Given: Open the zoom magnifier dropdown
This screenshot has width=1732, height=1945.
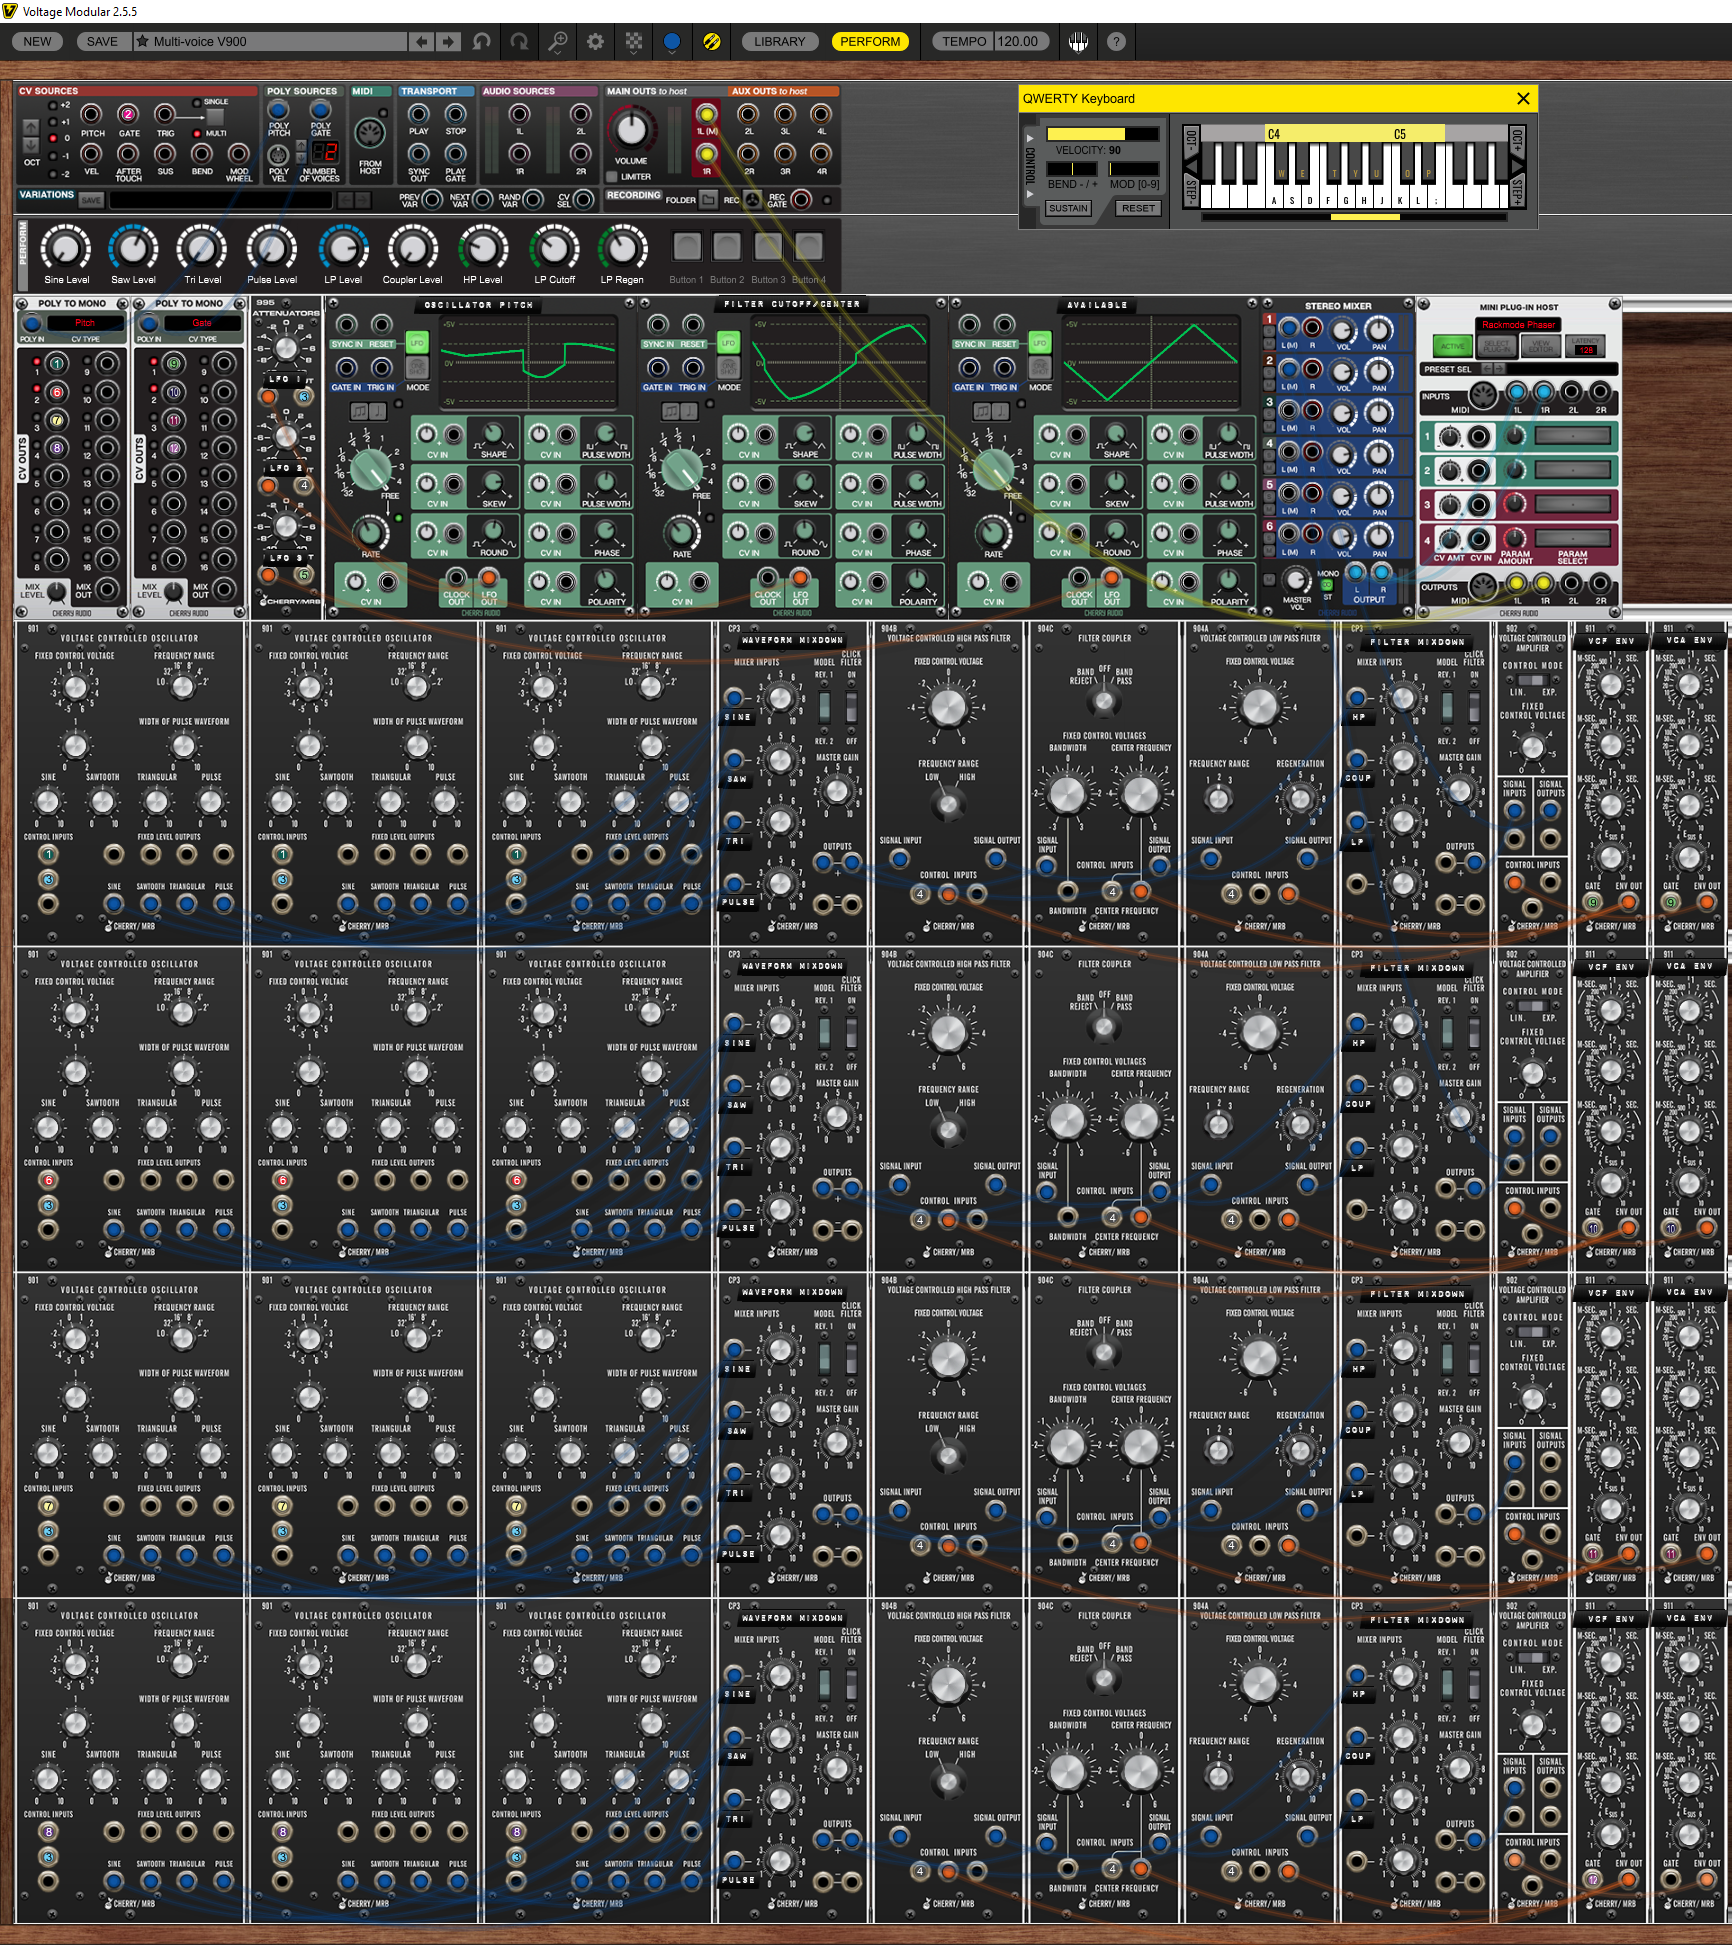Looking at the screenshot, I should click(x=557, y=41).
